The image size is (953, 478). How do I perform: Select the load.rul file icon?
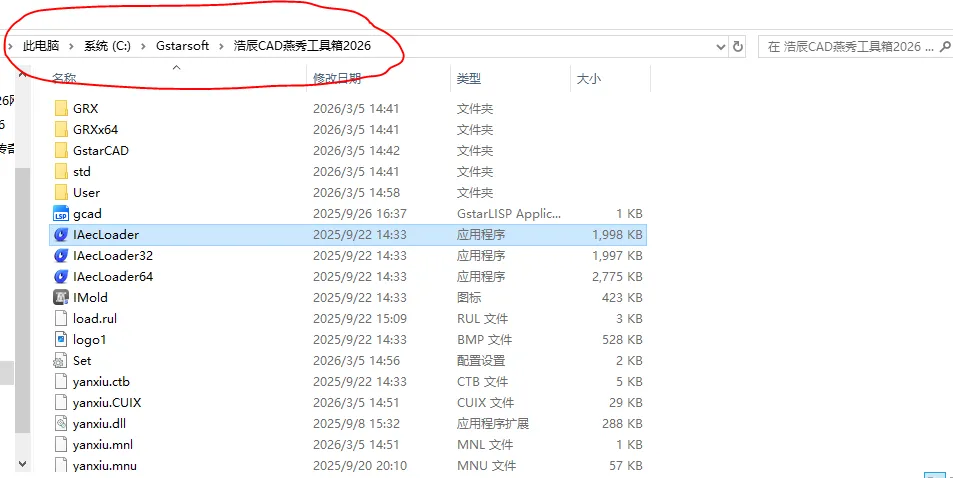(x=60, y=318)
